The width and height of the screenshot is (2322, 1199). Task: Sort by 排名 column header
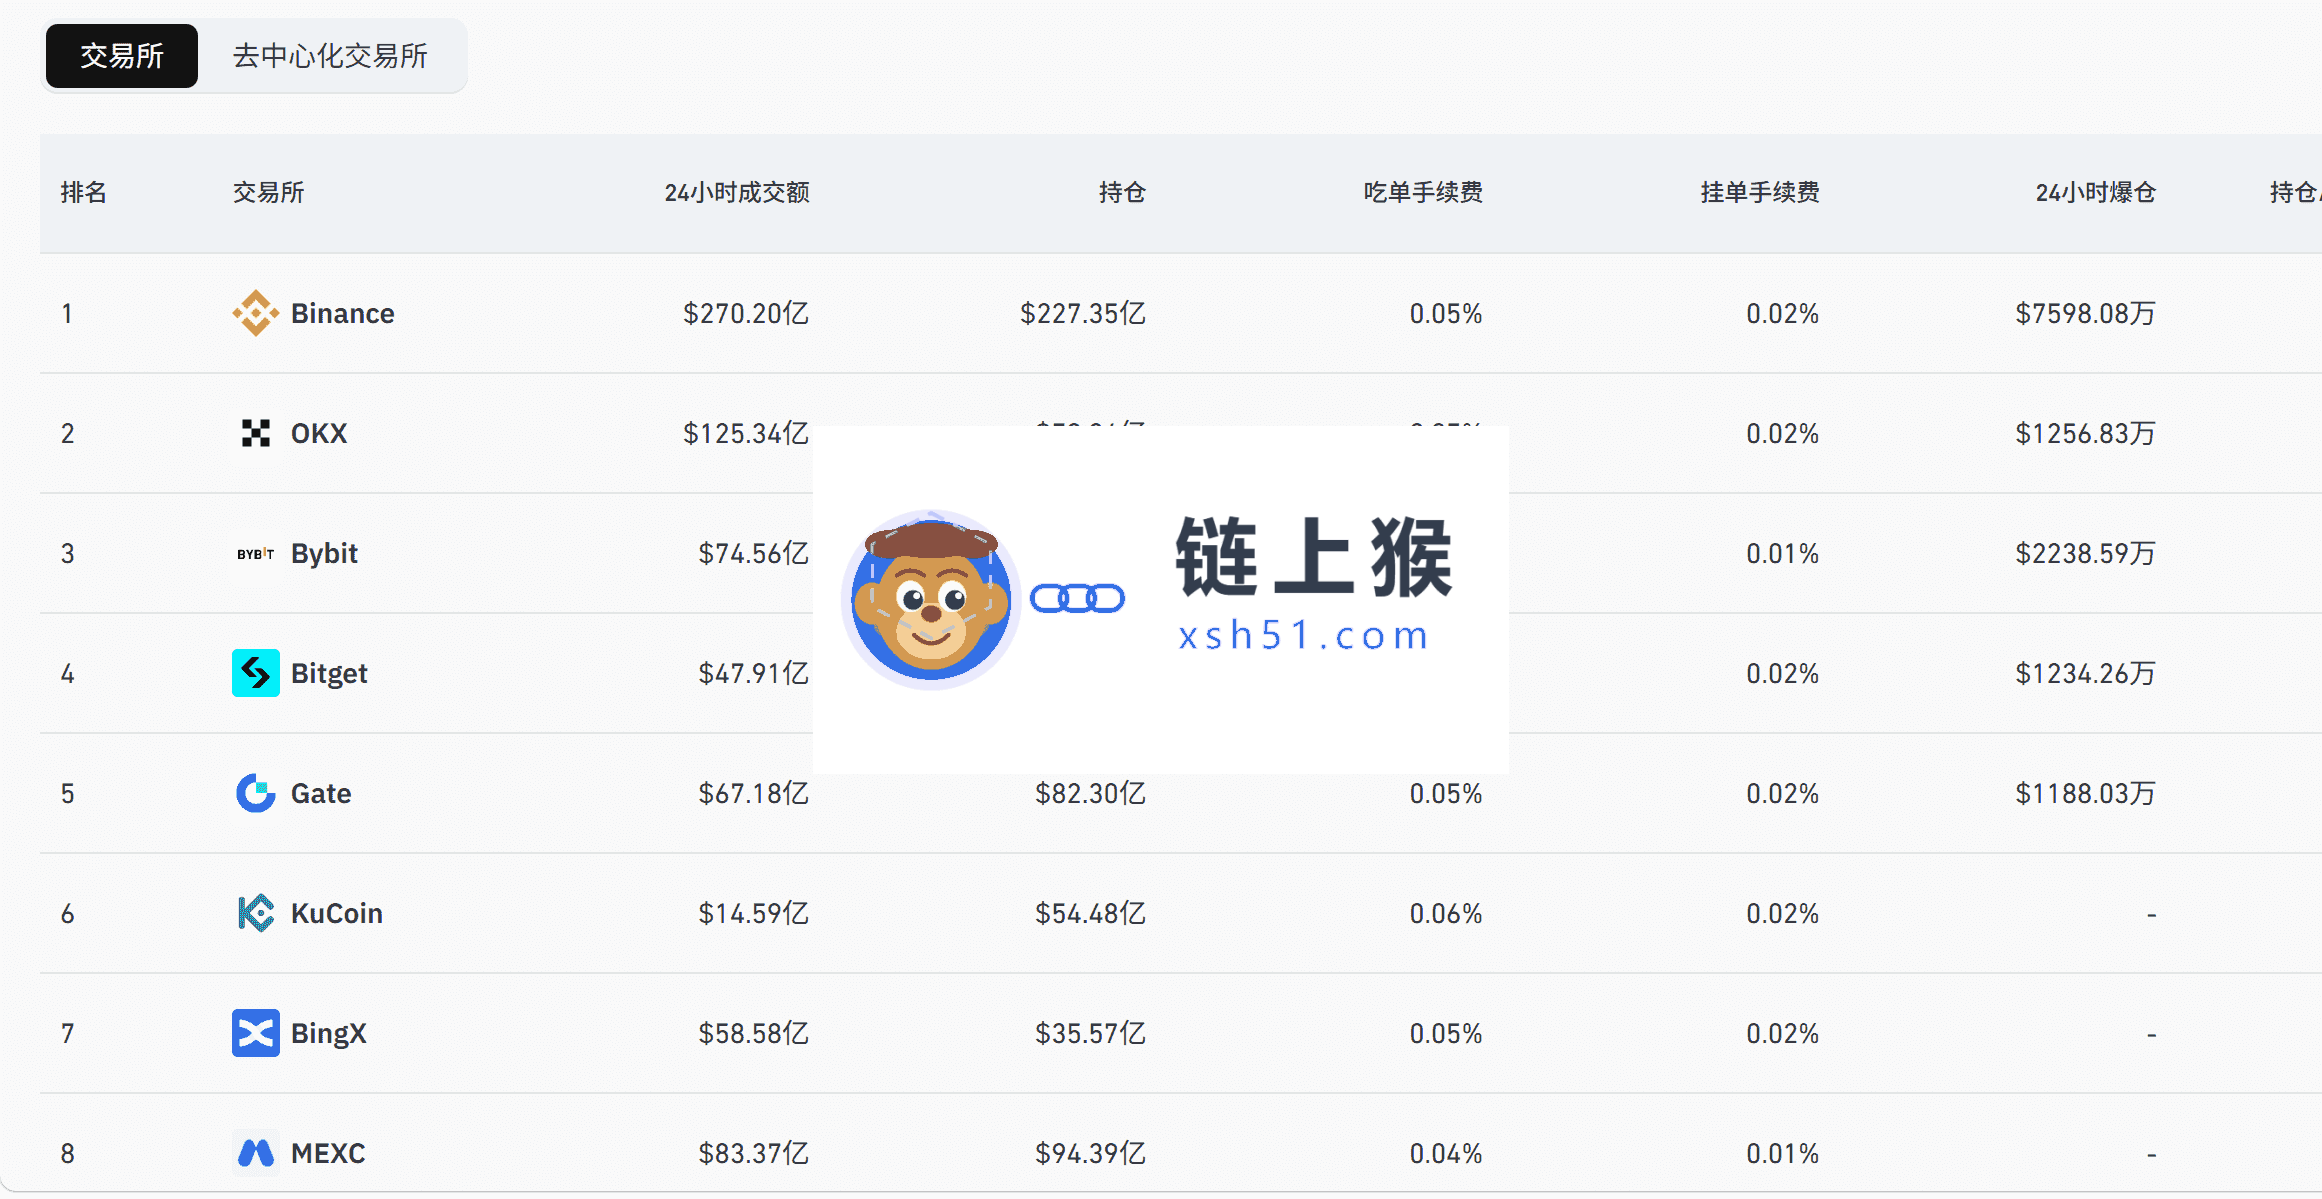click(83, 192)
